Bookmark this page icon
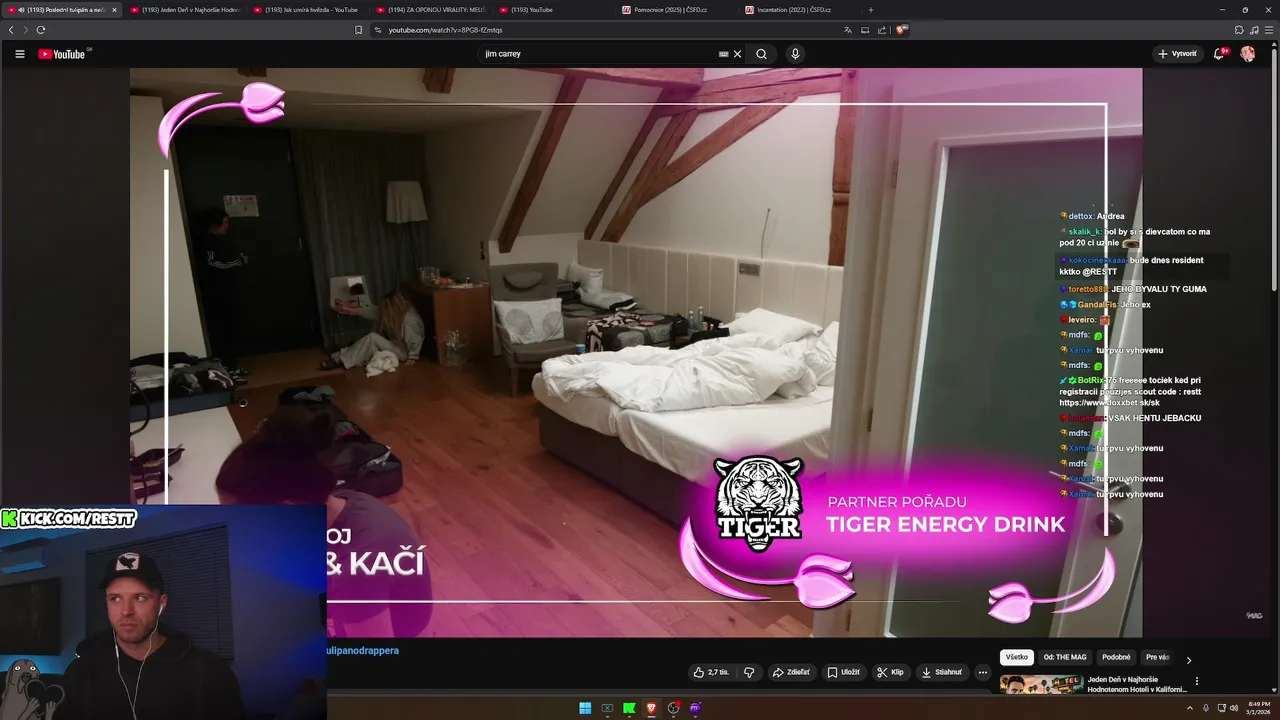1280x720 pixels. [359, 30]
